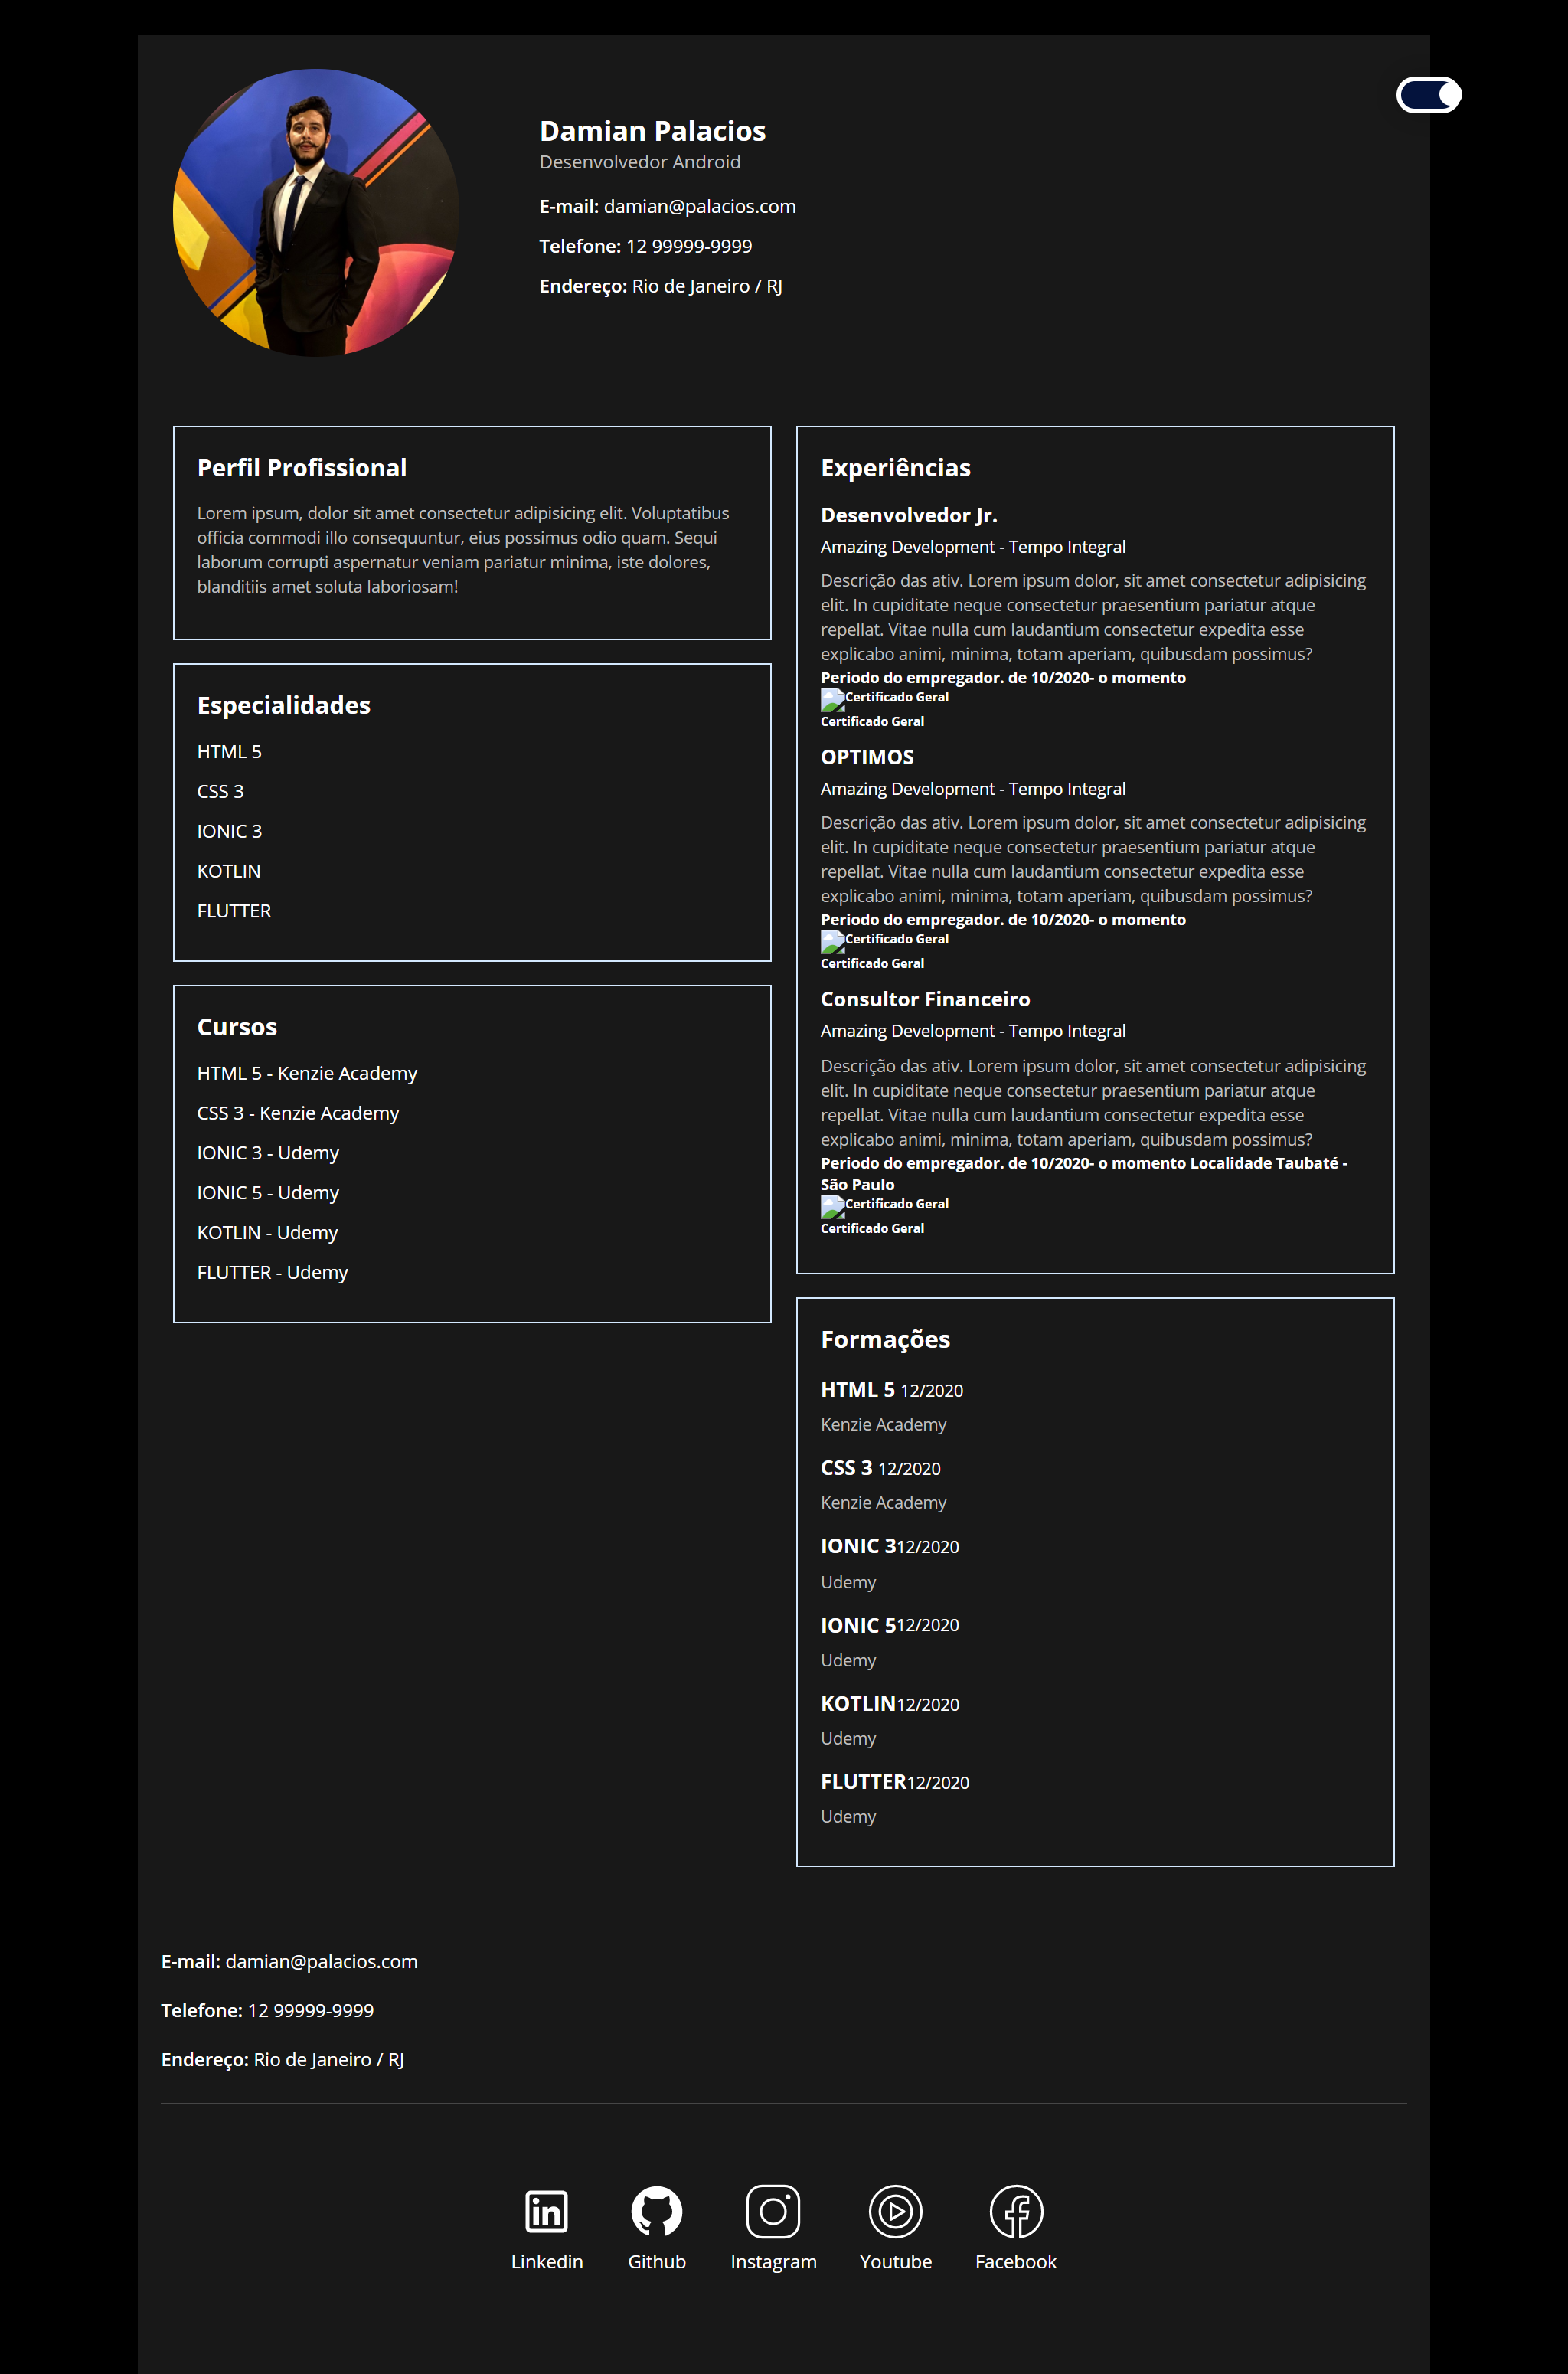Toggle the dark mode switch
The height and width of the screenshot is (2374, 1568).
1428,95
